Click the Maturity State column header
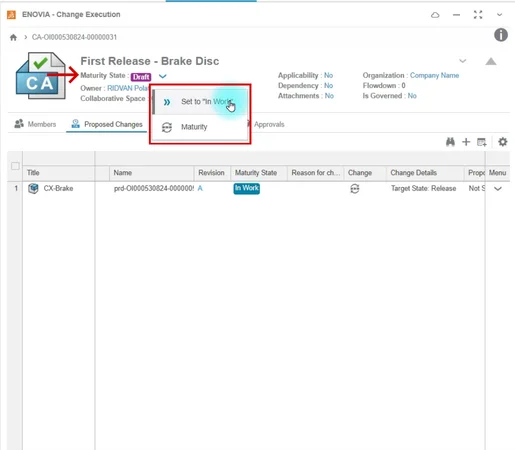This screenshot has width=515, height=450. click(256, 173)
